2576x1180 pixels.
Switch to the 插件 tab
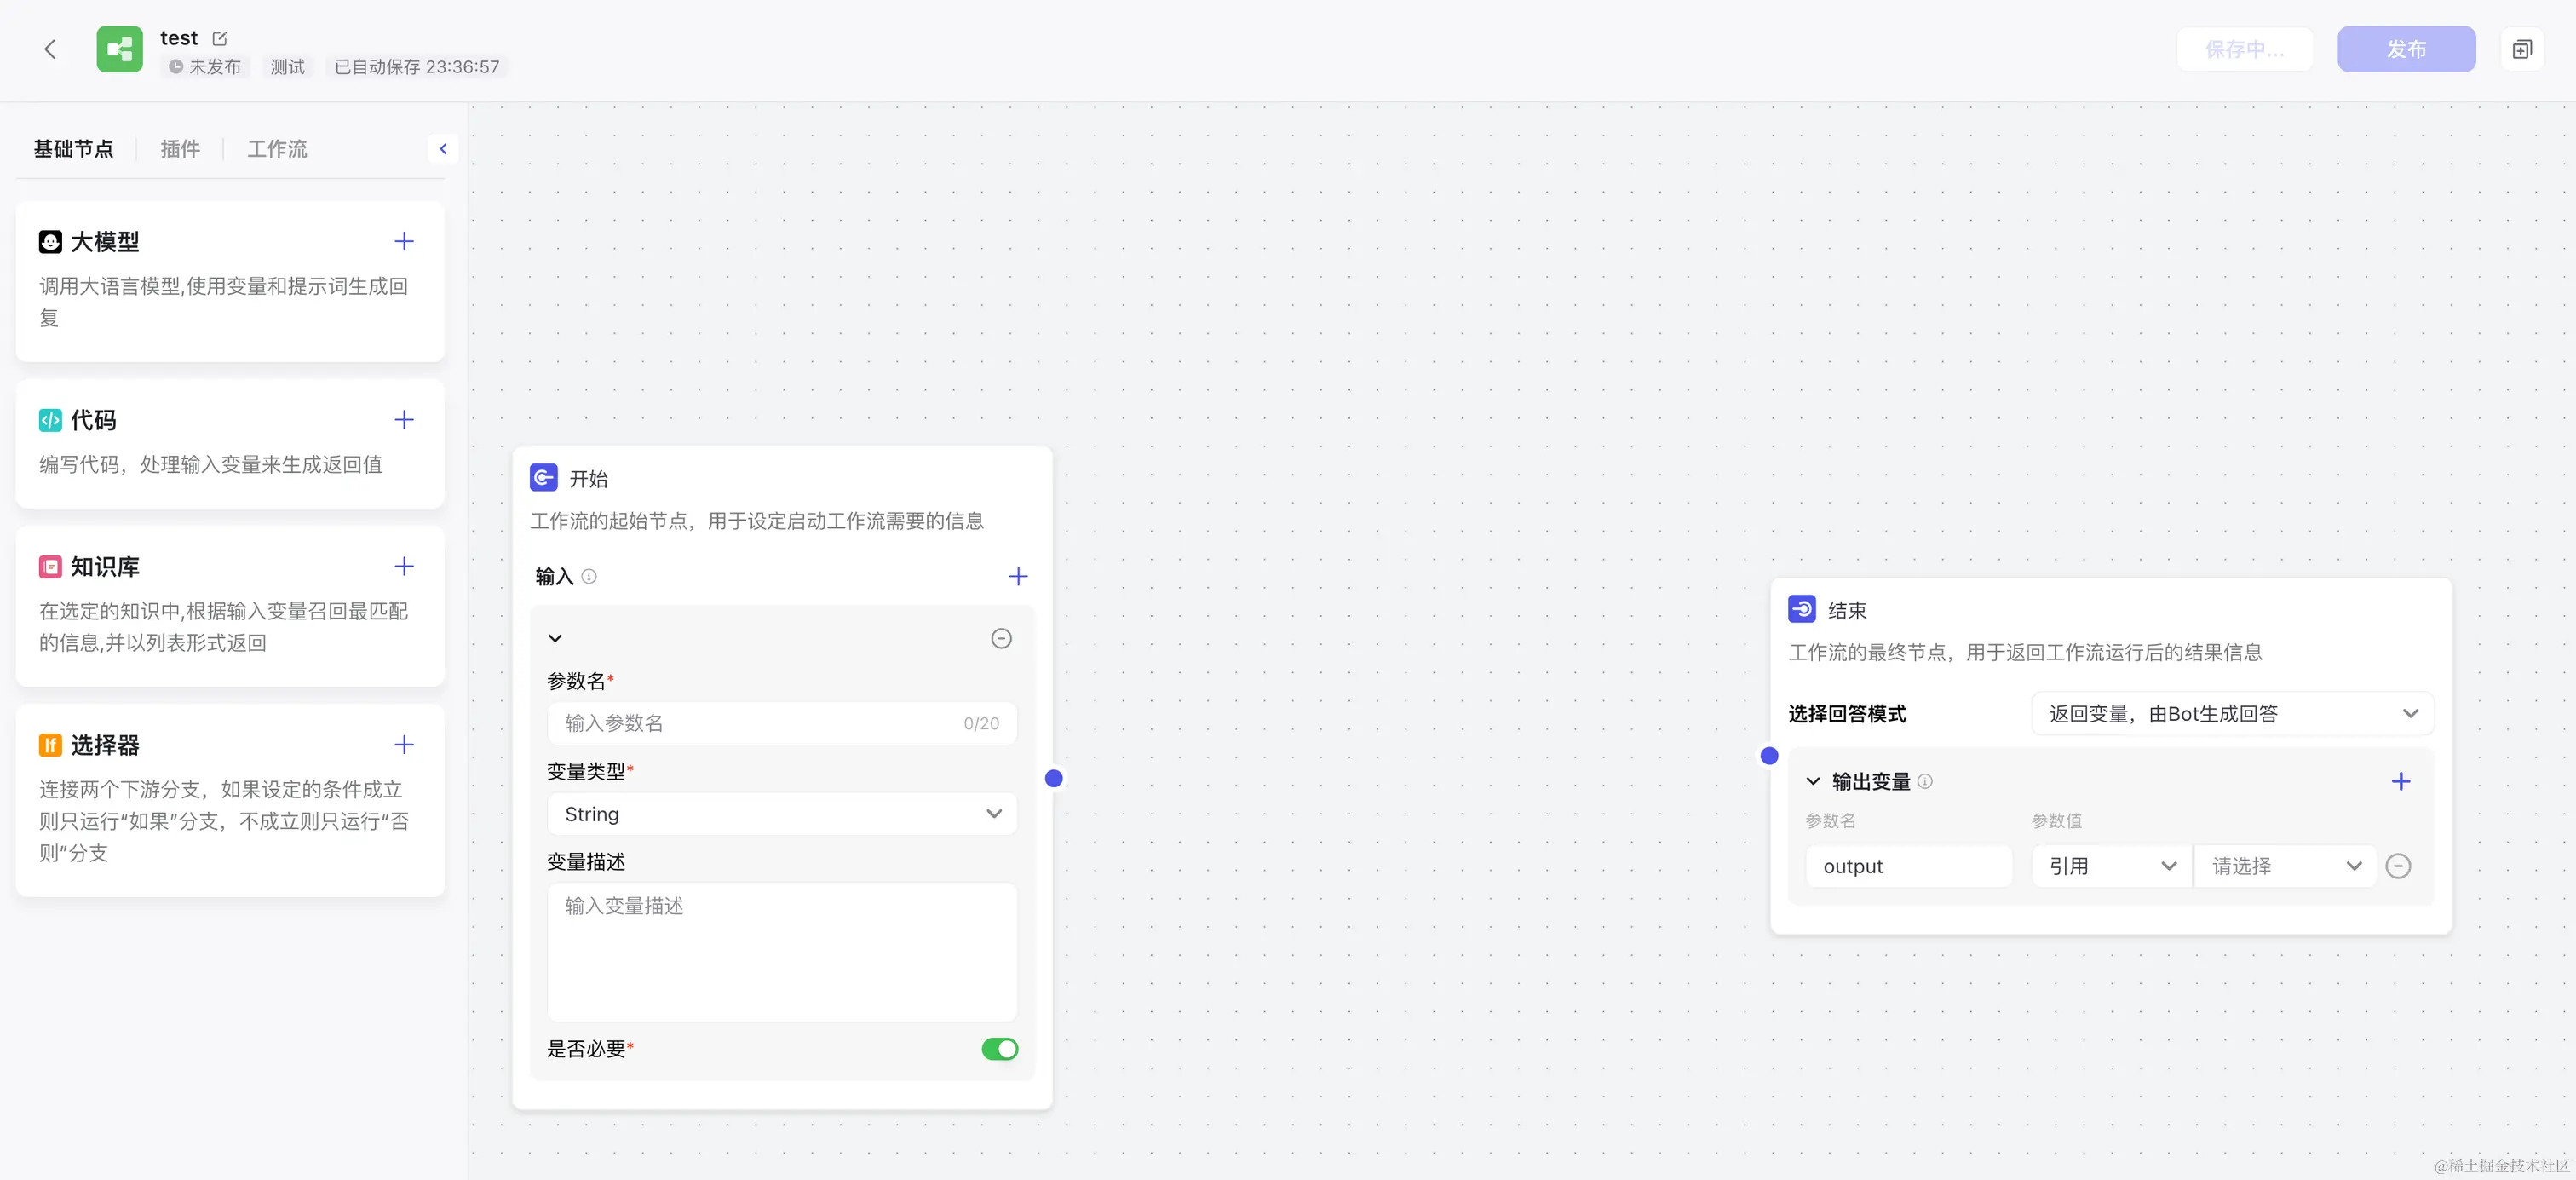coord(180,149)
